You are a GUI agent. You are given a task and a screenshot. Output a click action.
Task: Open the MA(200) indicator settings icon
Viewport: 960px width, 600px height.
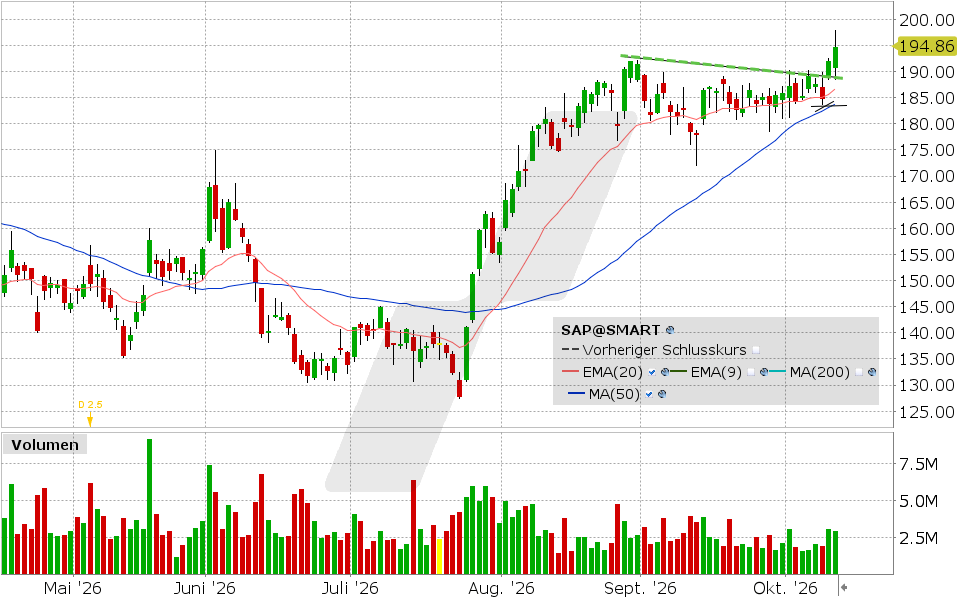[872, 372]
